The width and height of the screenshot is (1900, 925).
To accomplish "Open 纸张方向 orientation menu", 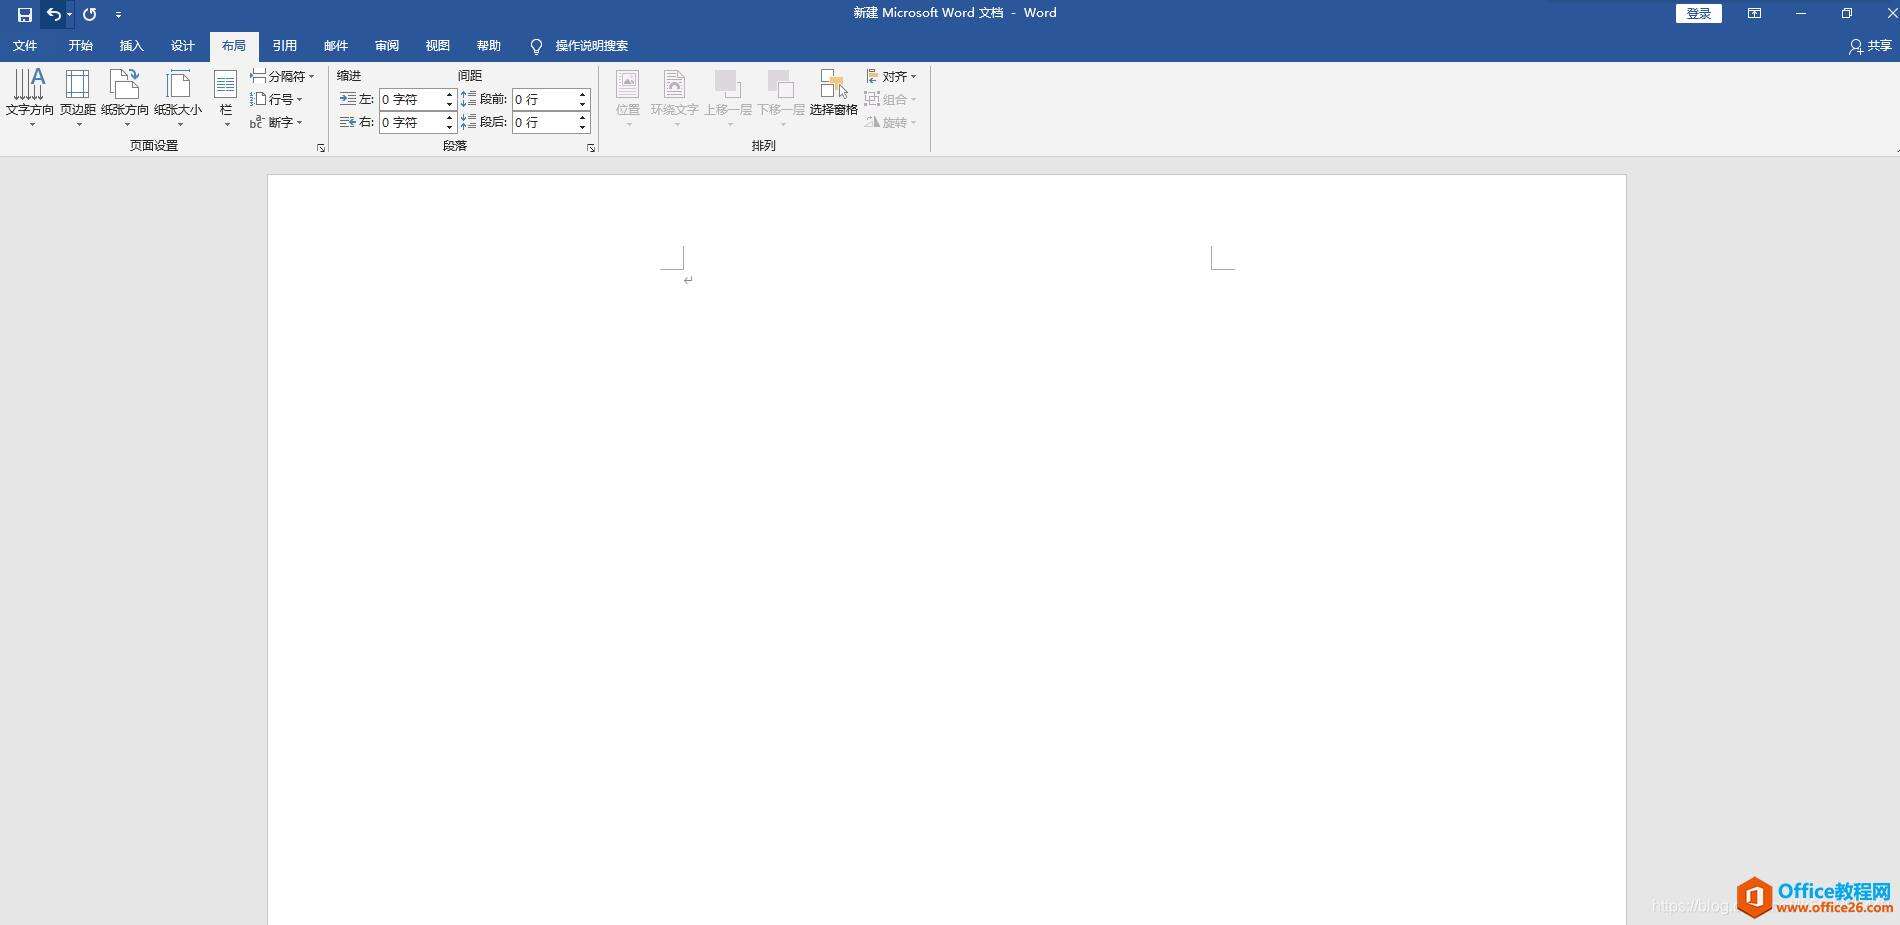I will pos(125,98).
